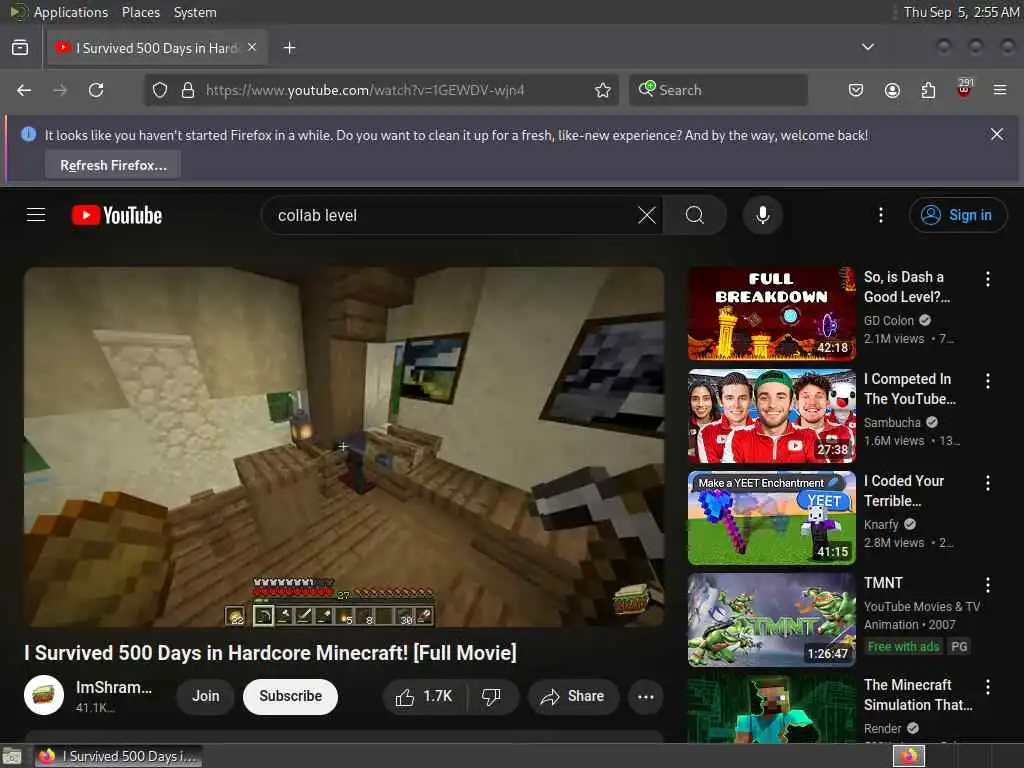
Task: Click the YouTube search magnifier button
Action: (695, 215)
